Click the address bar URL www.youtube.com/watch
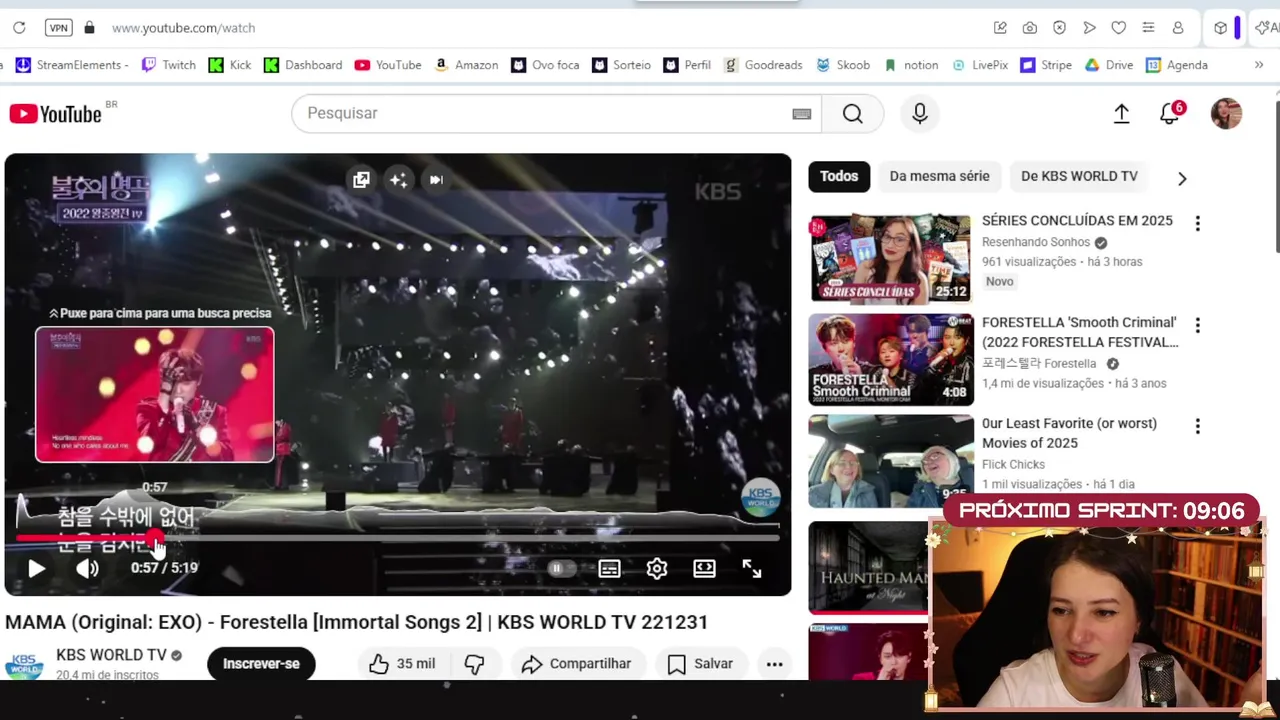1280x720 pixels. pyautogui.click(x=183, y=28)
